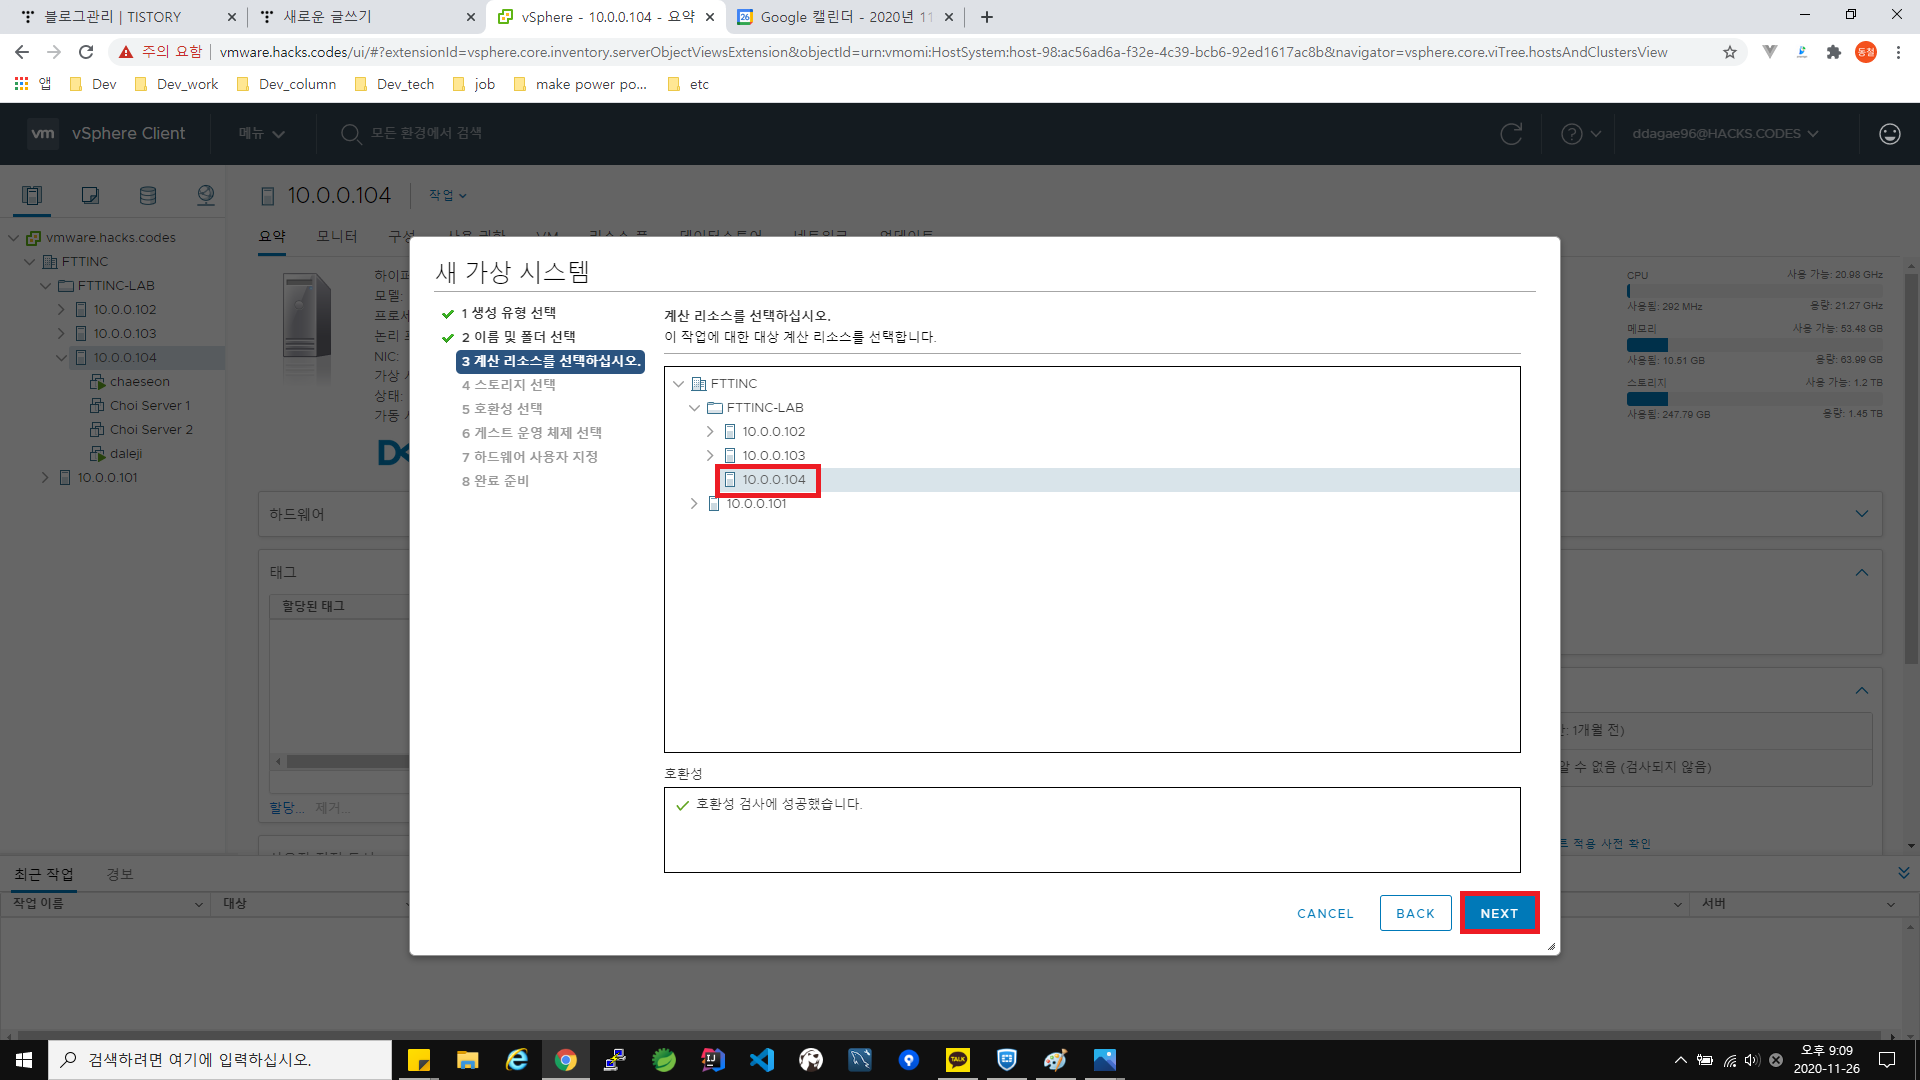Open Internet Explorer from taskbar
The width and height of the screenshot is (1920, 1080).
click(x=516, y=1060)
